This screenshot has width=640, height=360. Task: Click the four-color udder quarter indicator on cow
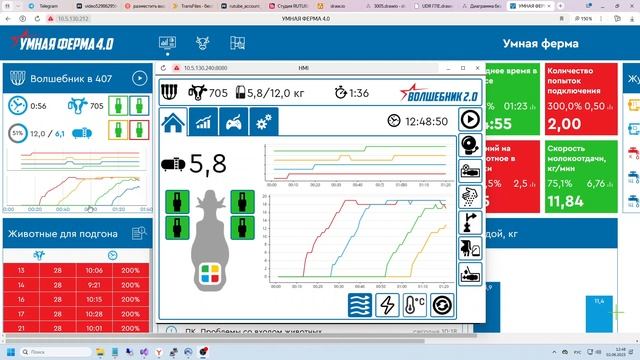[x=210, y=274]
